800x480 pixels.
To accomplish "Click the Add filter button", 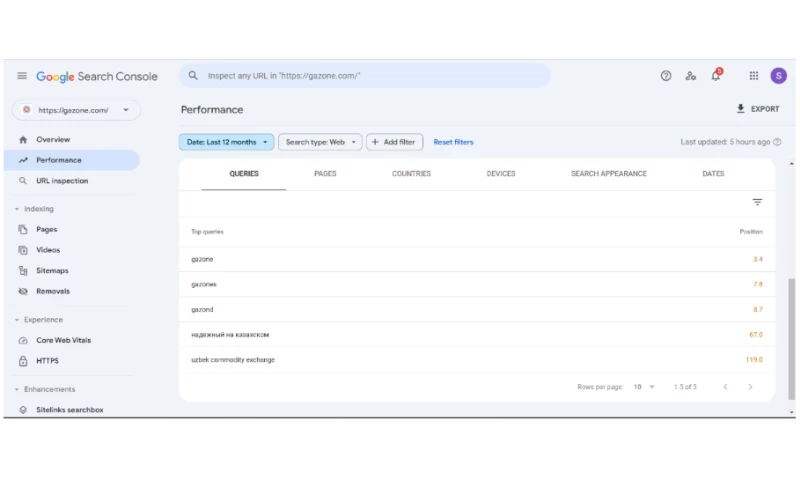I will point(394,142).
